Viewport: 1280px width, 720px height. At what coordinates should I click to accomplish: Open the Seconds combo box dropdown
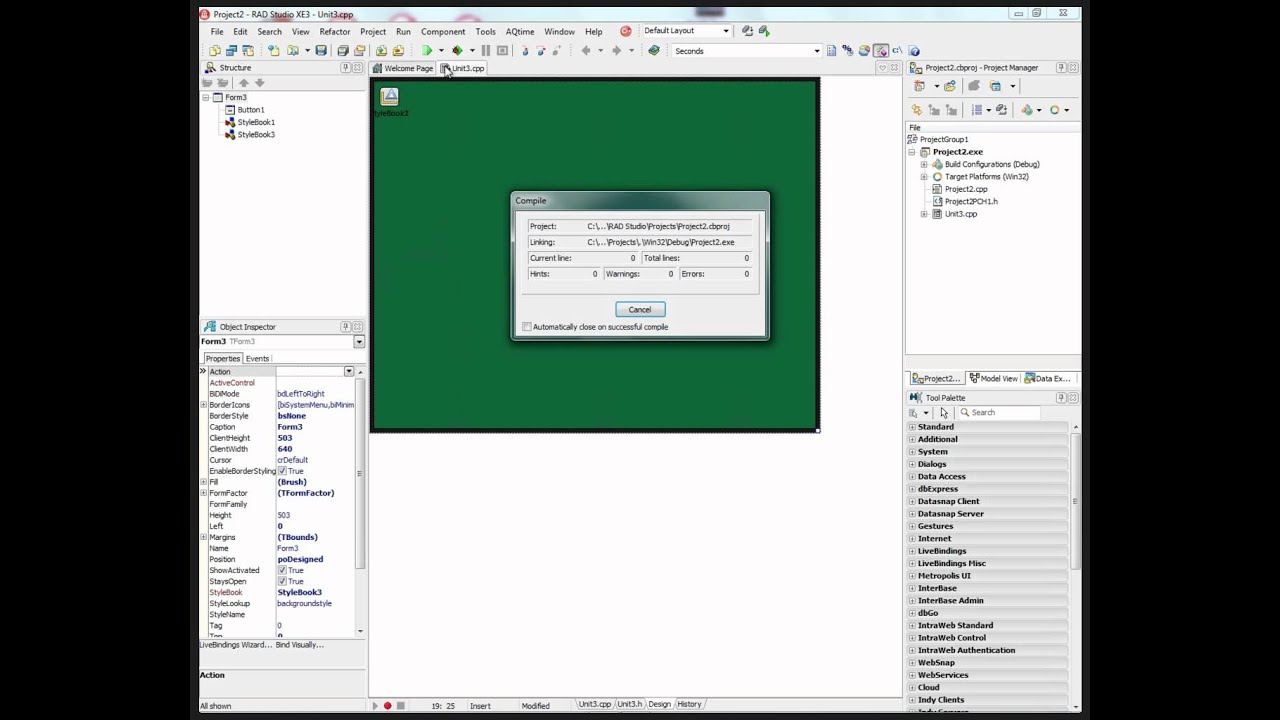click(x=817, y=51)
